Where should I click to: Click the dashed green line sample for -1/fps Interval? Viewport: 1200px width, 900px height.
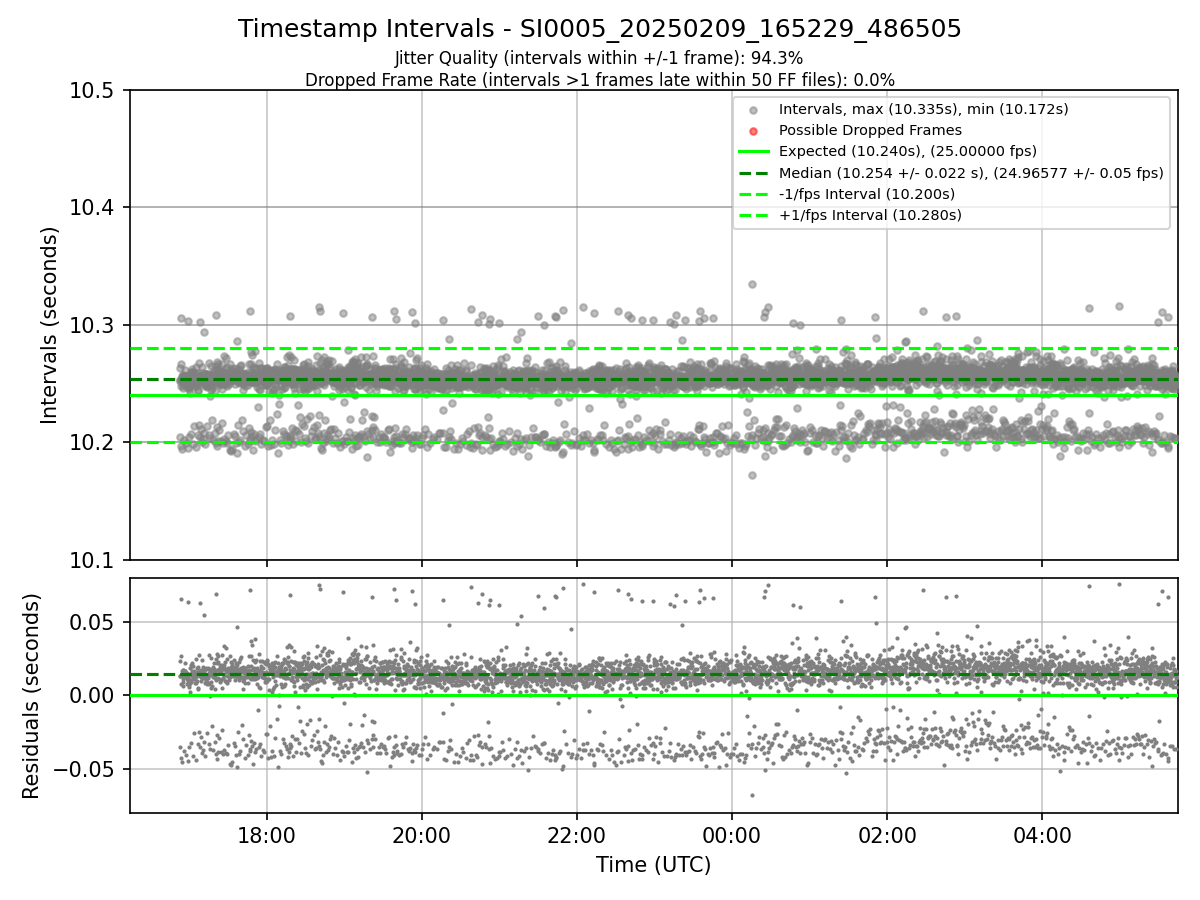(754, 193)
